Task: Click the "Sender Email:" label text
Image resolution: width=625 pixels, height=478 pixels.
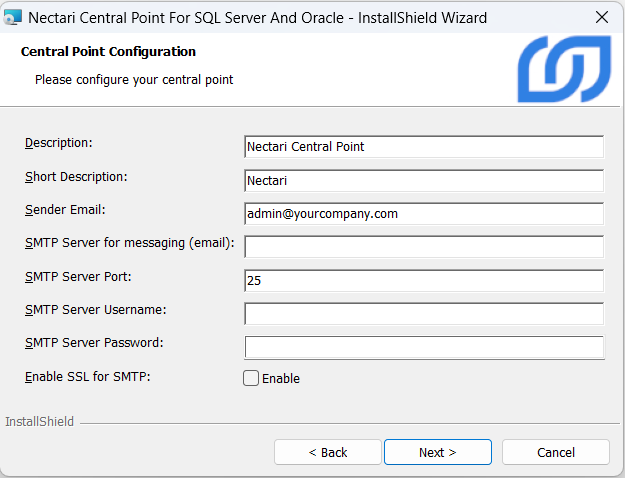Action: pos(65,210)
